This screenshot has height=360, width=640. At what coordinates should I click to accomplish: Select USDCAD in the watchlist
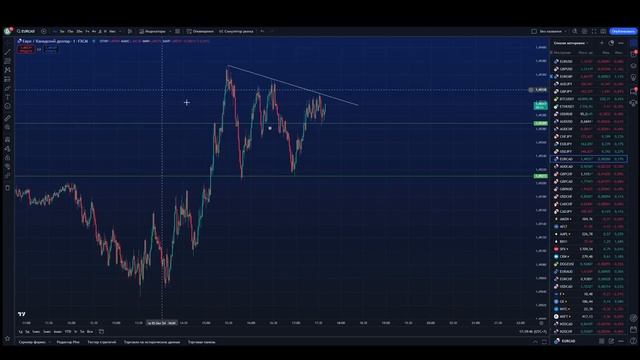(589, 287)
